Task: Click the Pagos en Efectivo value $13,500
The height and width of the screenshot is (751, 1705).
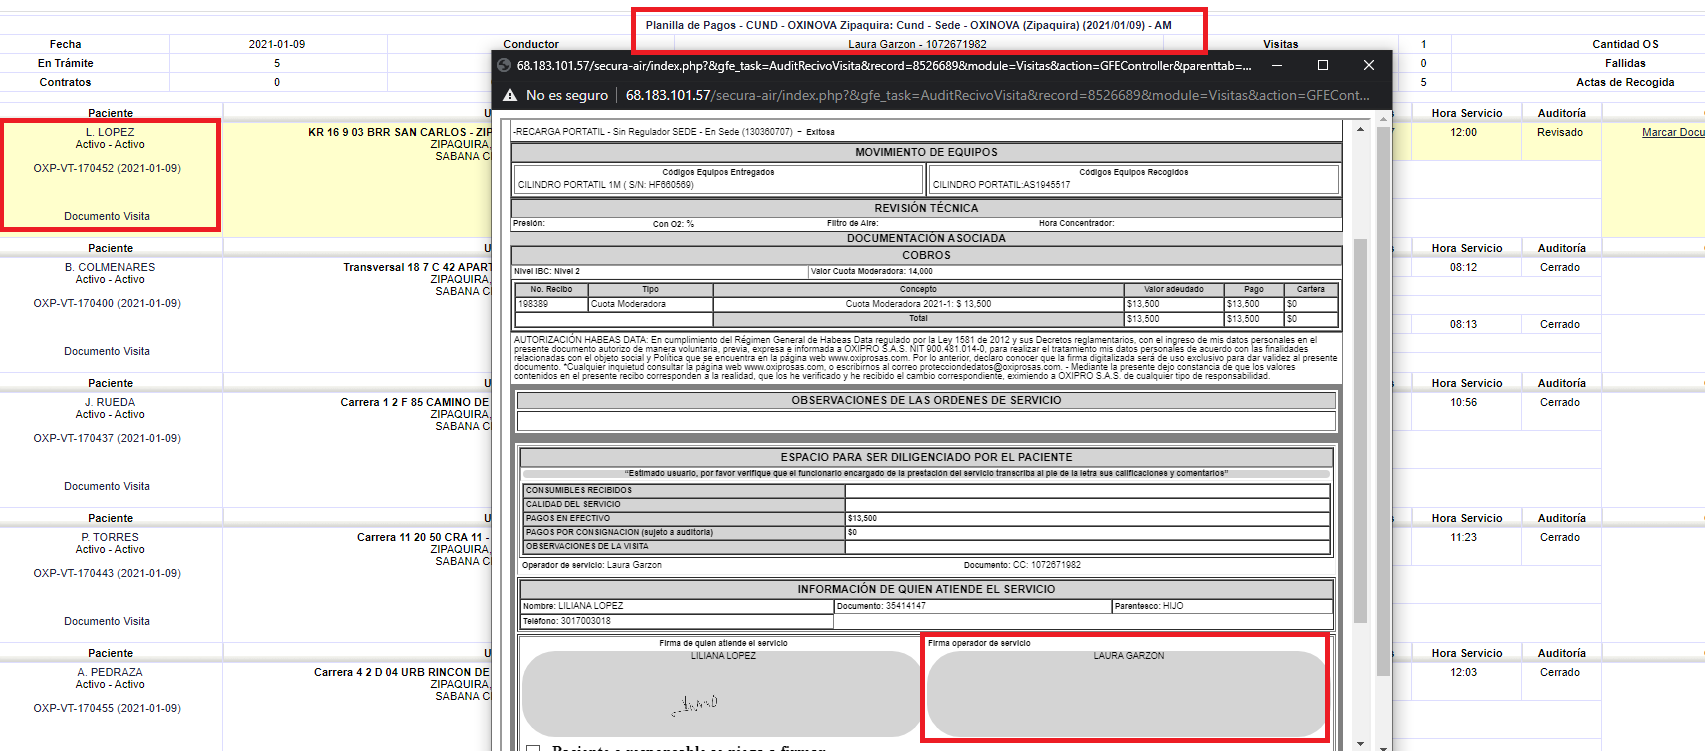Action: (862, 518)
